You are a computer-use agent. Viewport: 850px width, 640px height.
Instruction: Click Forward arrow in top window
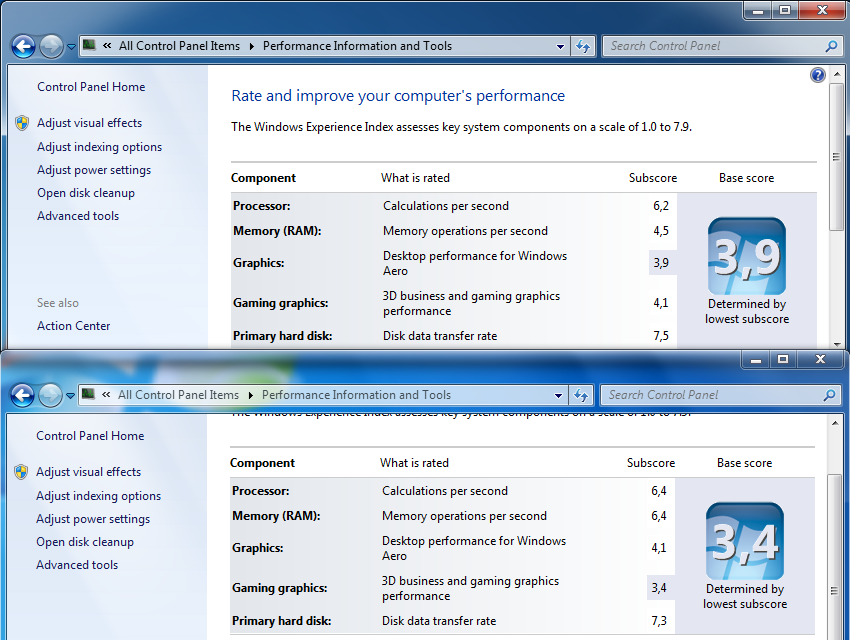point(51,47)
